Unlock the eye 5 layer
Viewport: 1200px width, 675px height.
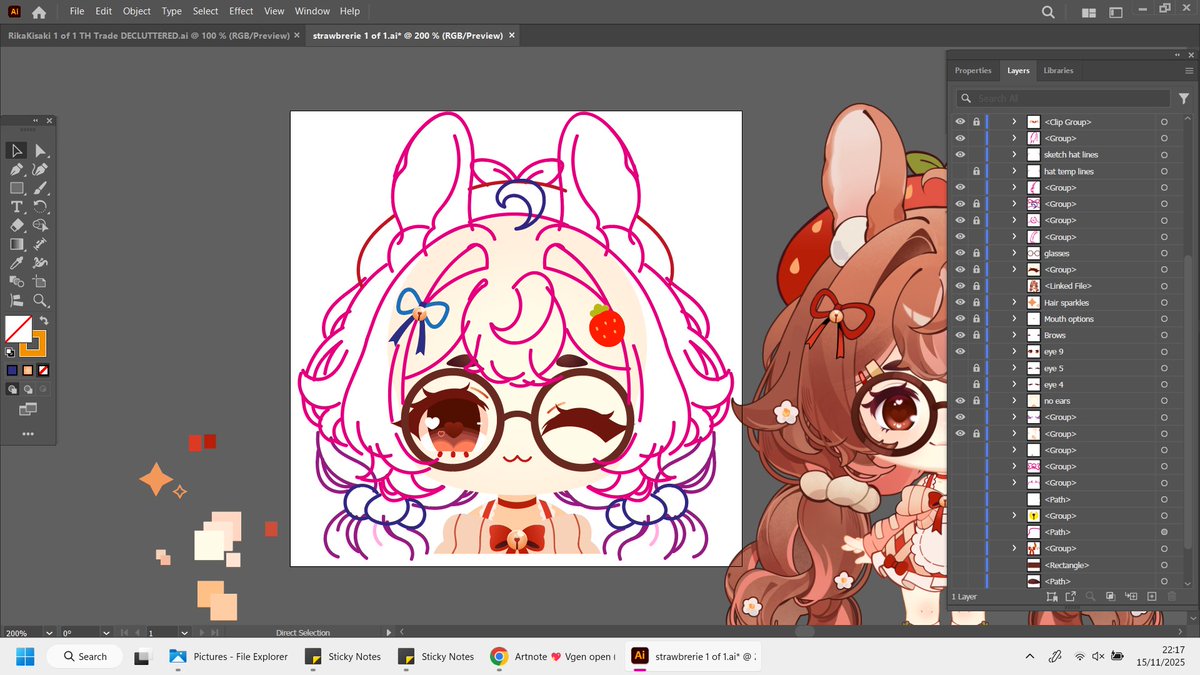976,368
